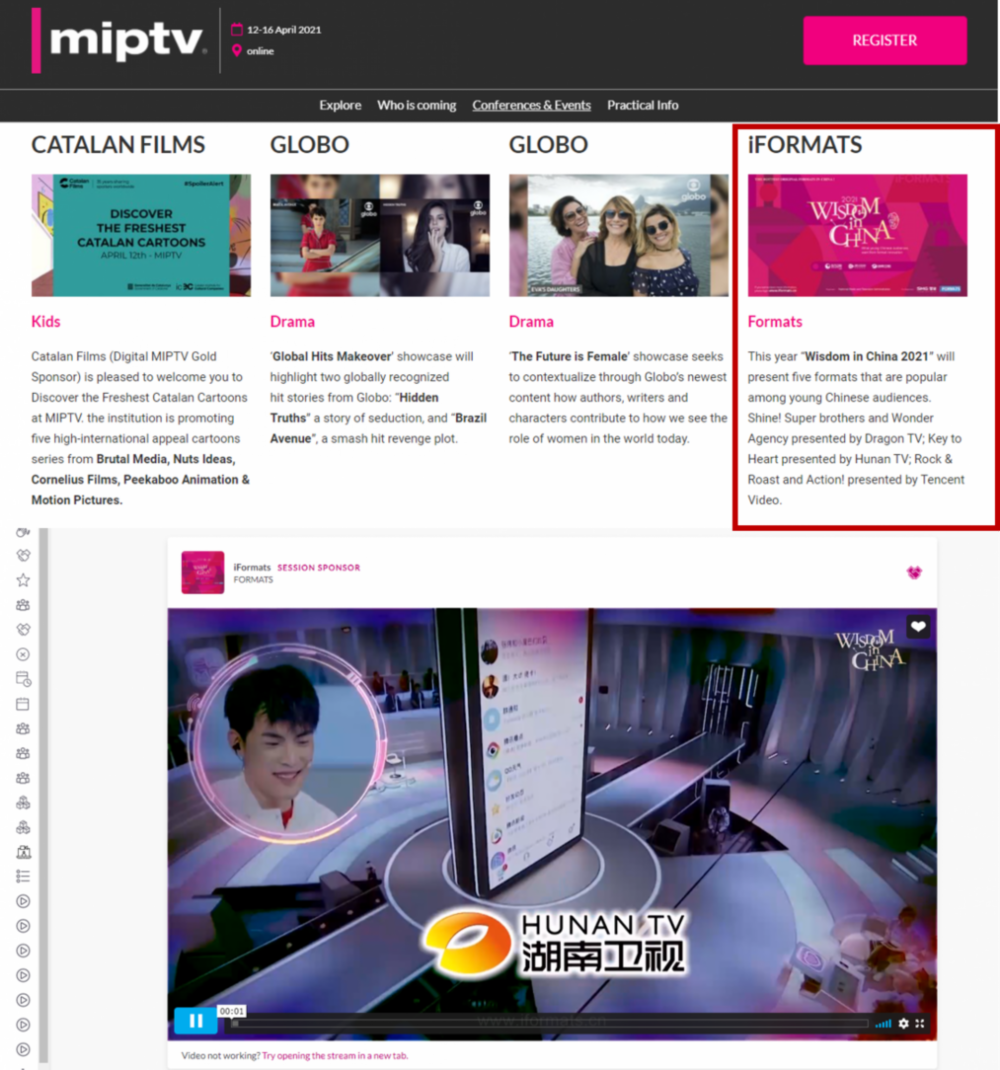Click the sidebar vertical scrollbar
This screenshot has height=1070, width=1000.
coord(44,795)
